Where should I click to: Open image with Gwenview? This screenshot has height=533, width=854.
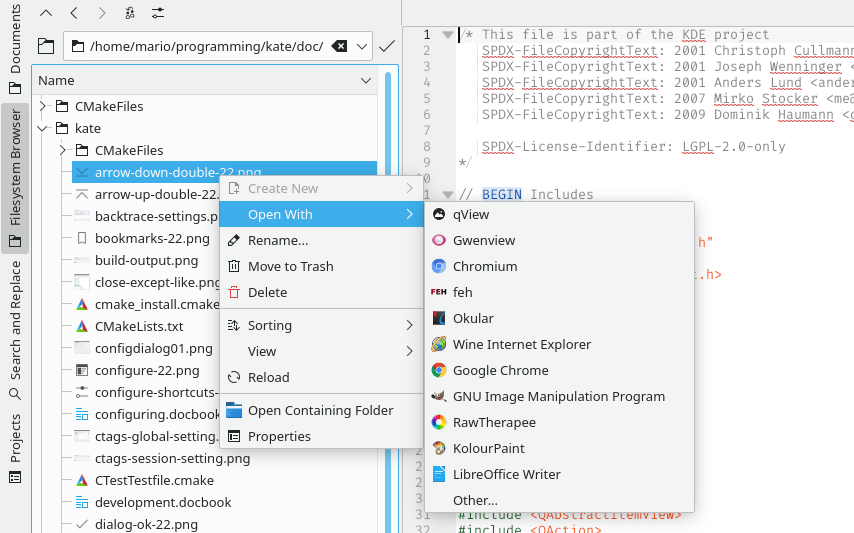click(x=484, y=240)
